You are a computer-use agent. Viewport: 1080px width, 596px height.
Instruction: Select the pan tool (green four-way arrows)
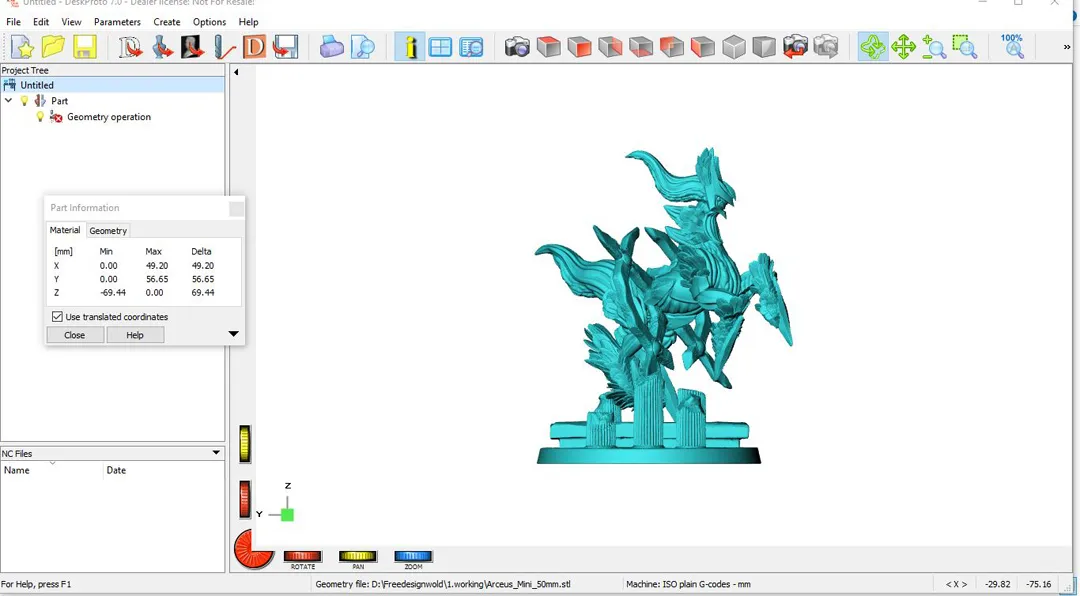point(903,47)
